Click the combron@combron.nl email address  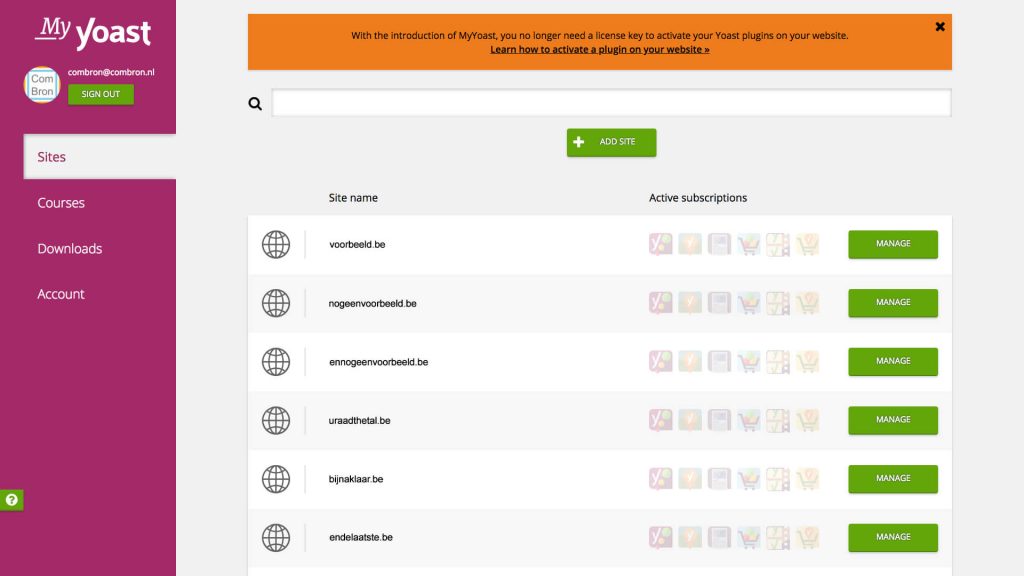click(111, 72)
